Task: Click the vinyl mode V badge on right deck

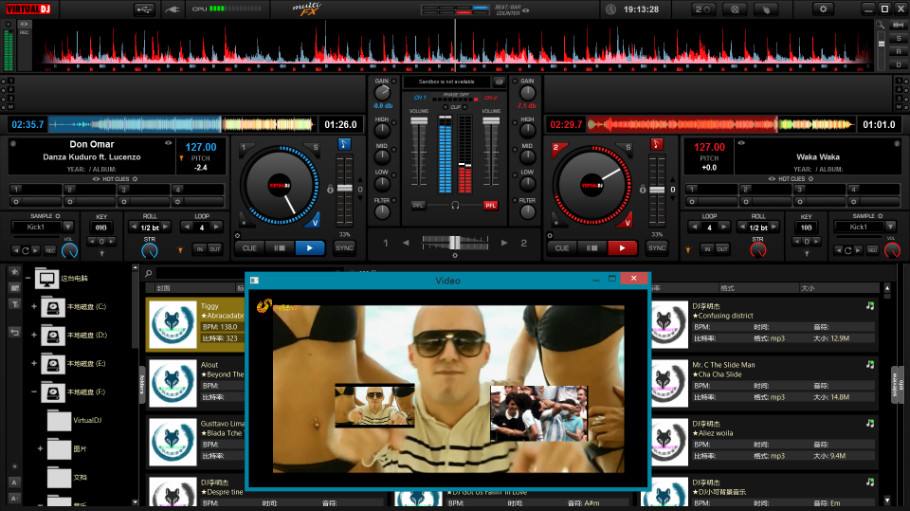Action: tap(627, 221)
